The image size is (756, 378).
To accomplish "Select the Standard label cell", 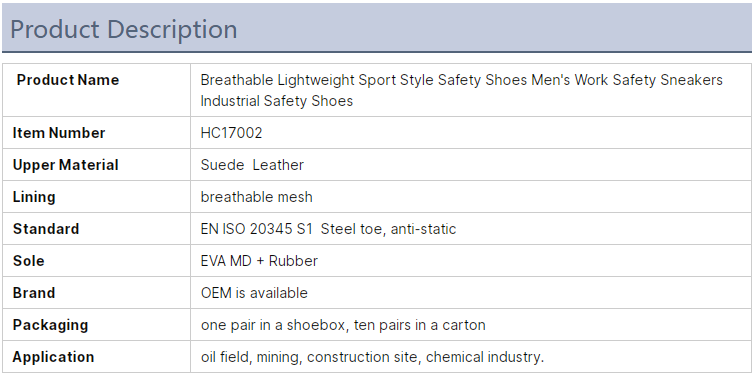I will pyautogui.click(x=96, y=229).
